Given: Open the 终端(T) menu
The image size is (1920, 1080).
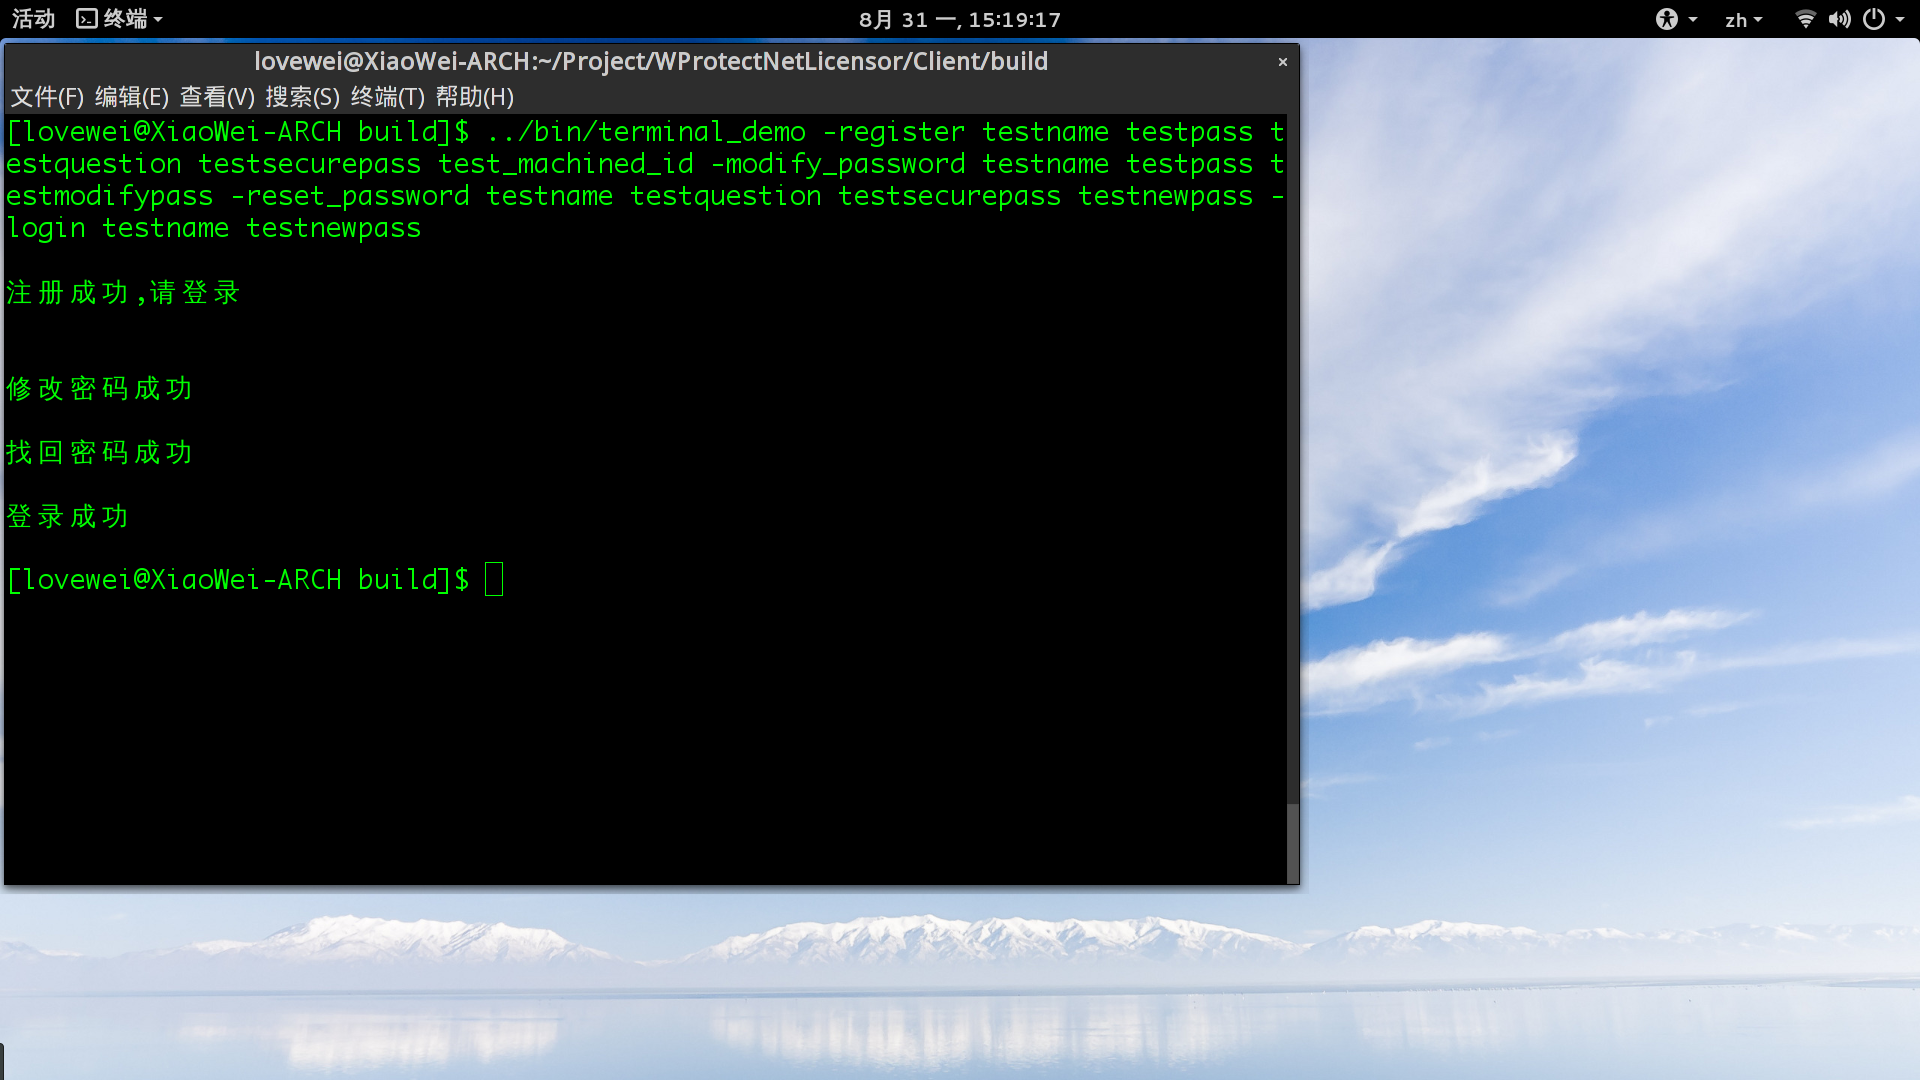Looking at the screenshot, I should [x=388, y=97].
